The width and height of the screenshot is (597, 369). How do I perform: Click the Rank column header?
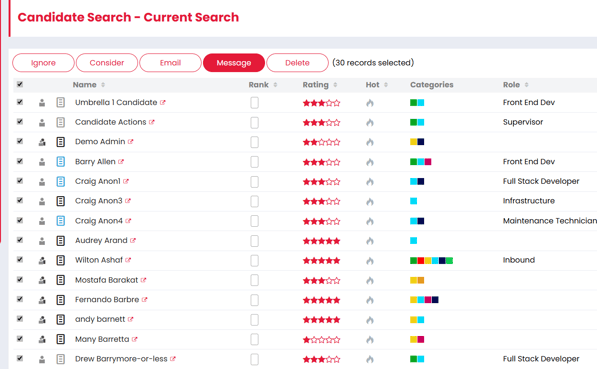click(259, 85)
